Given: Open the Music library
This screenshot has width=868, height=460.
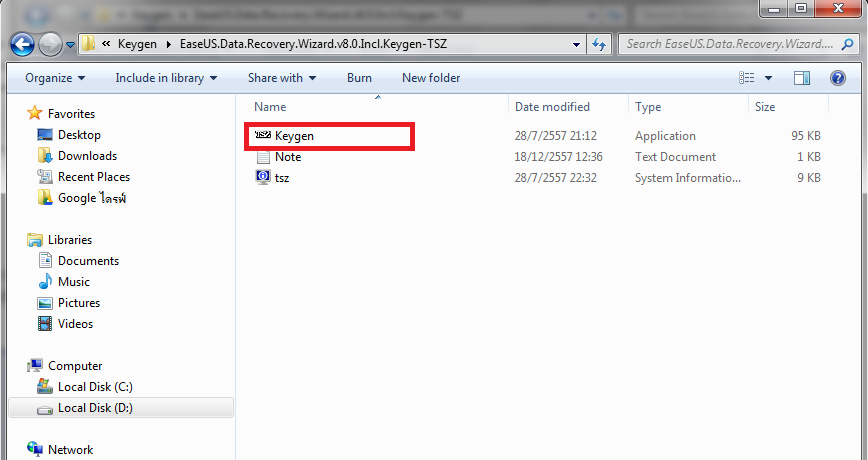Looking at the screenshot, I should coord(74,282).
